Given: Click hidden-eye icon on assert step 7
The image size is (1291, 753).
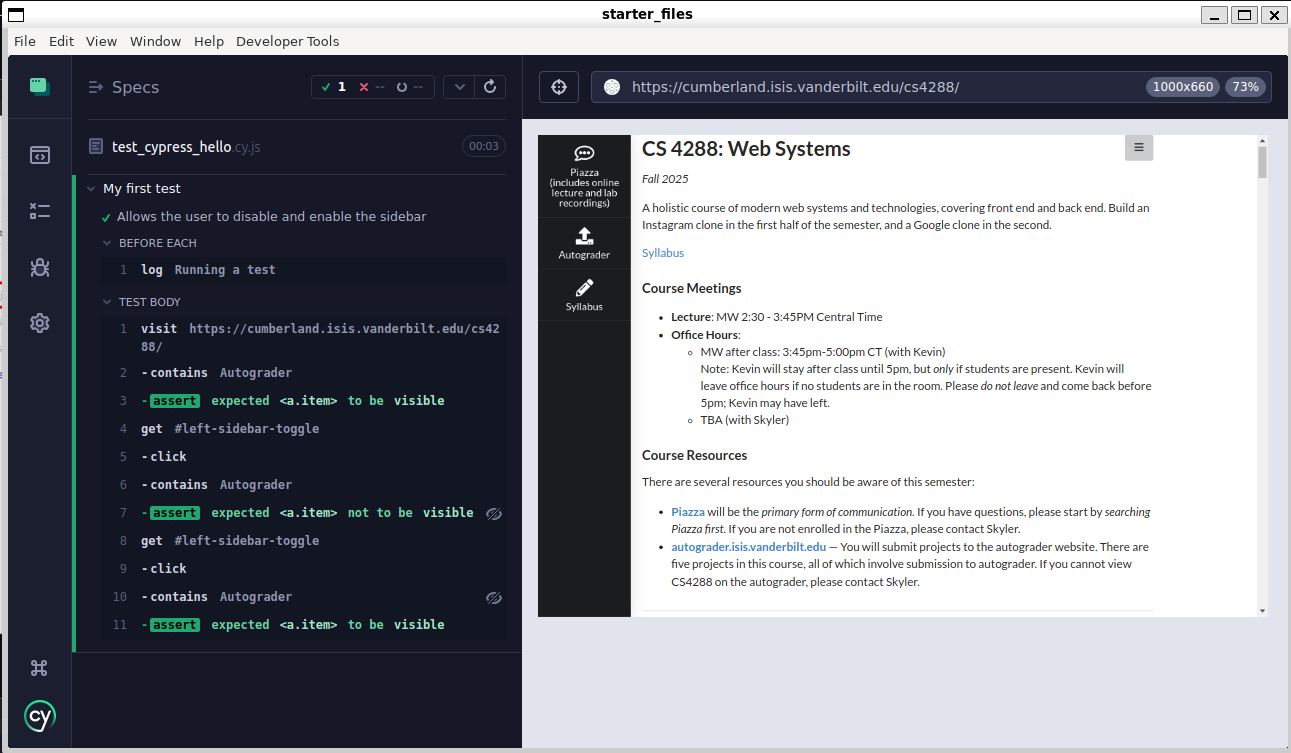Looking at the screenshot, I should (x=493, y=513).
